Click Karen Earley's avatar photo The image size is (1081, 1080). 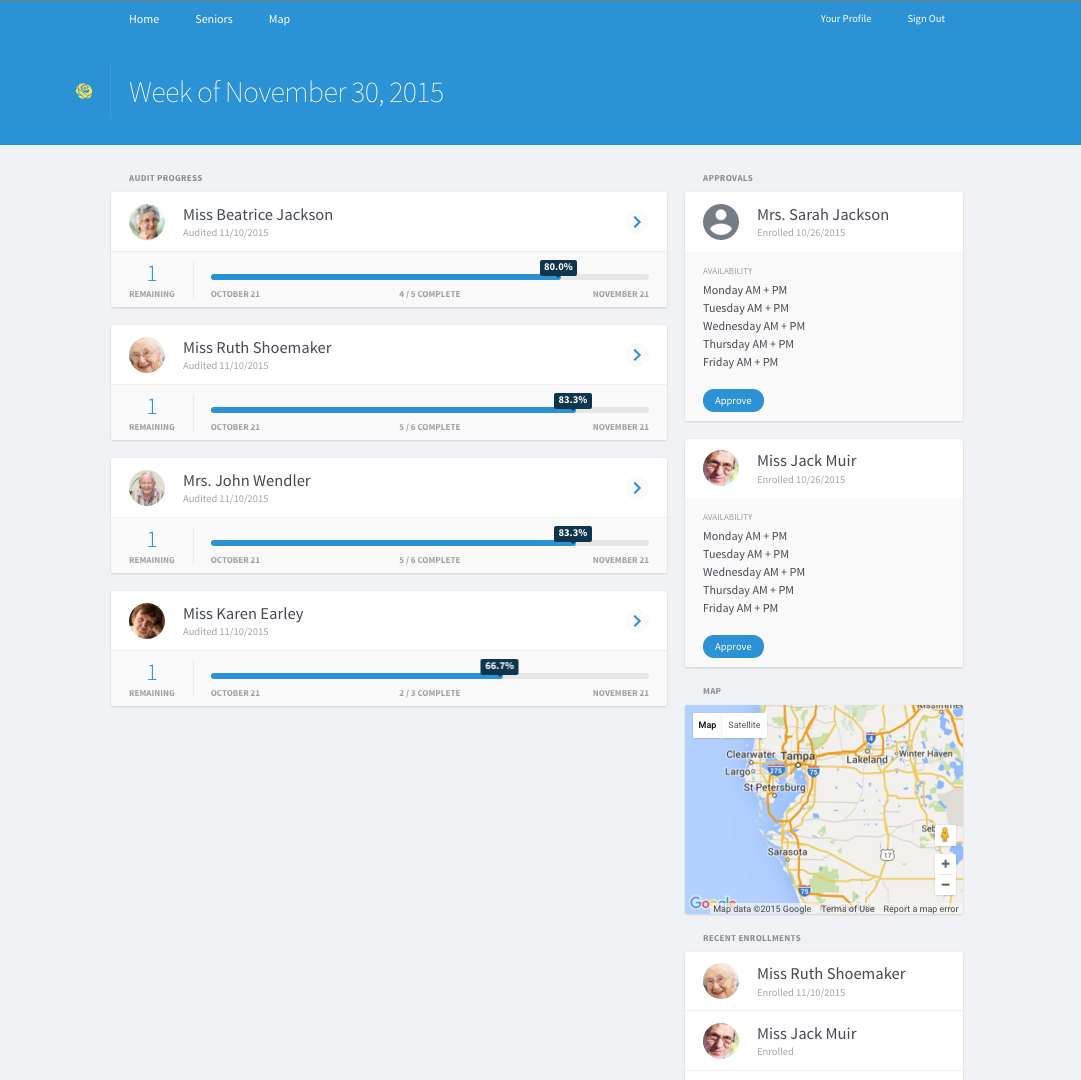(x=147, y=621)
